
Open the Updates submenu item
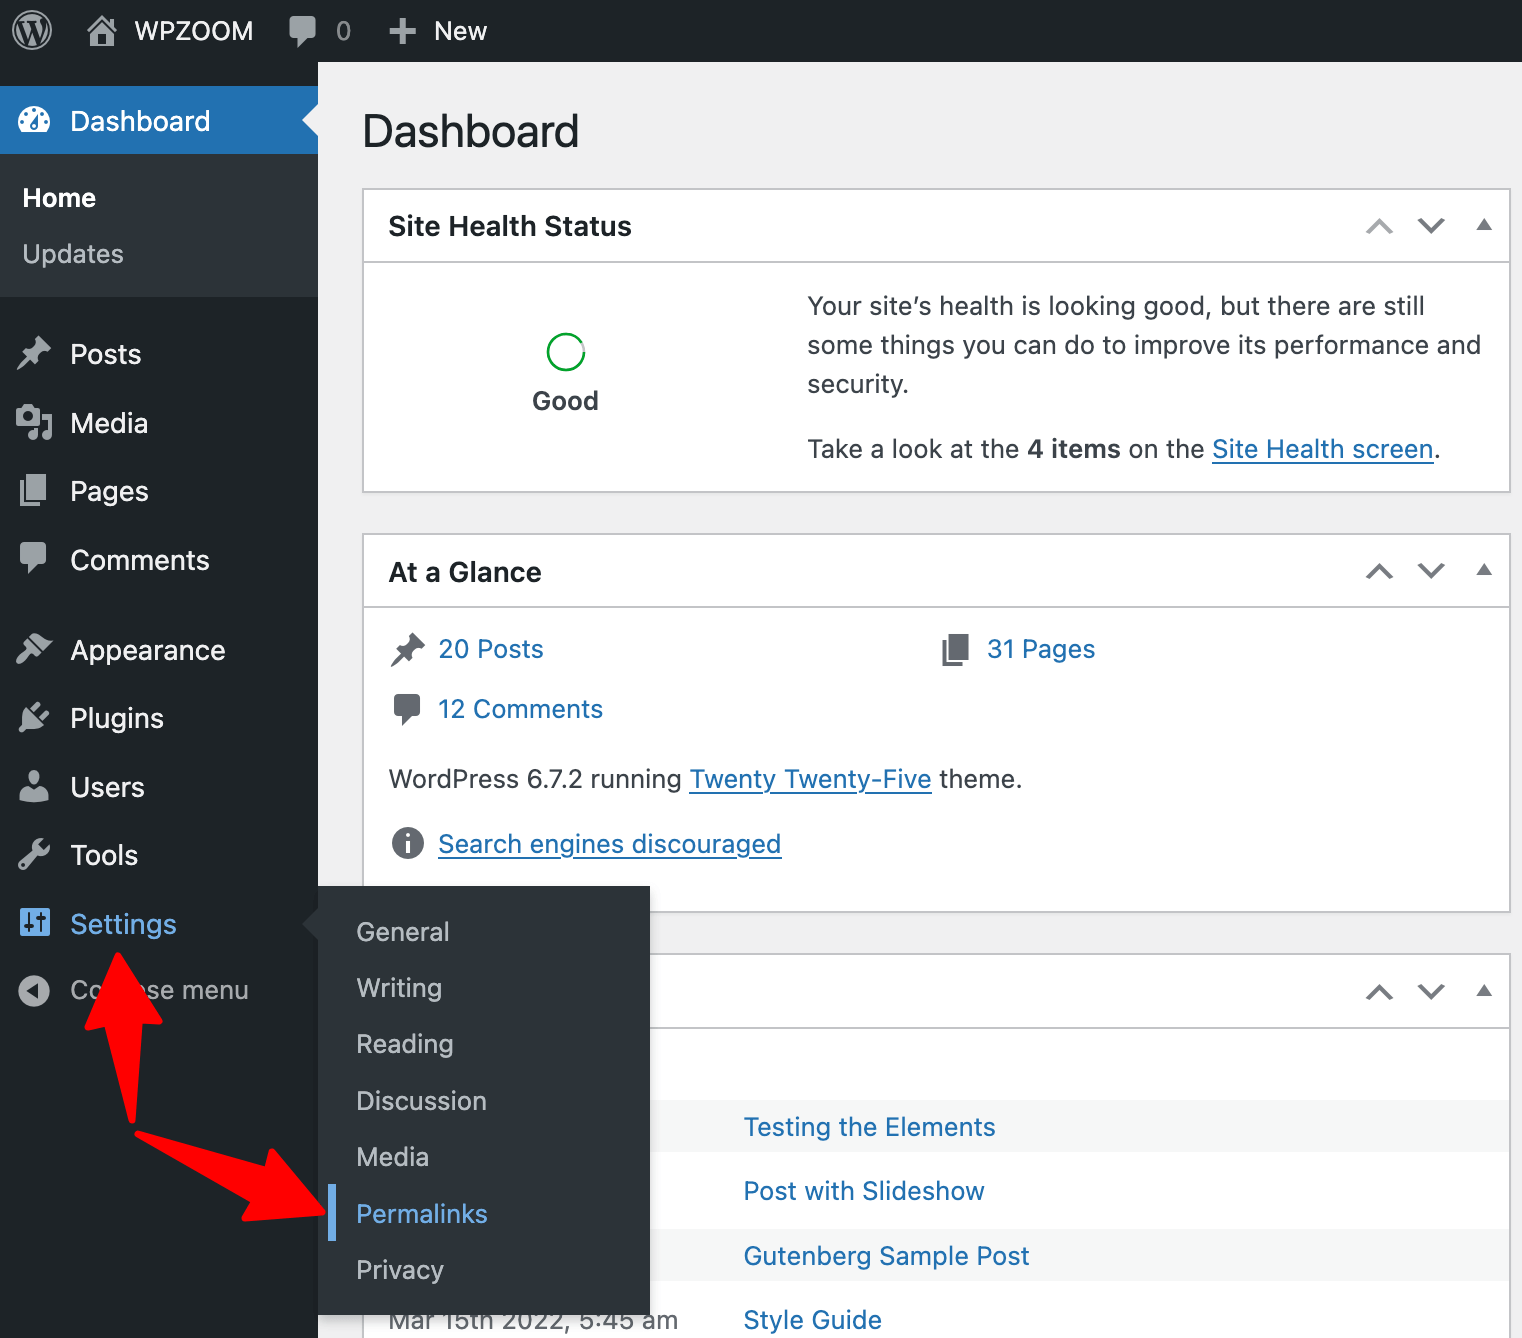73,254
